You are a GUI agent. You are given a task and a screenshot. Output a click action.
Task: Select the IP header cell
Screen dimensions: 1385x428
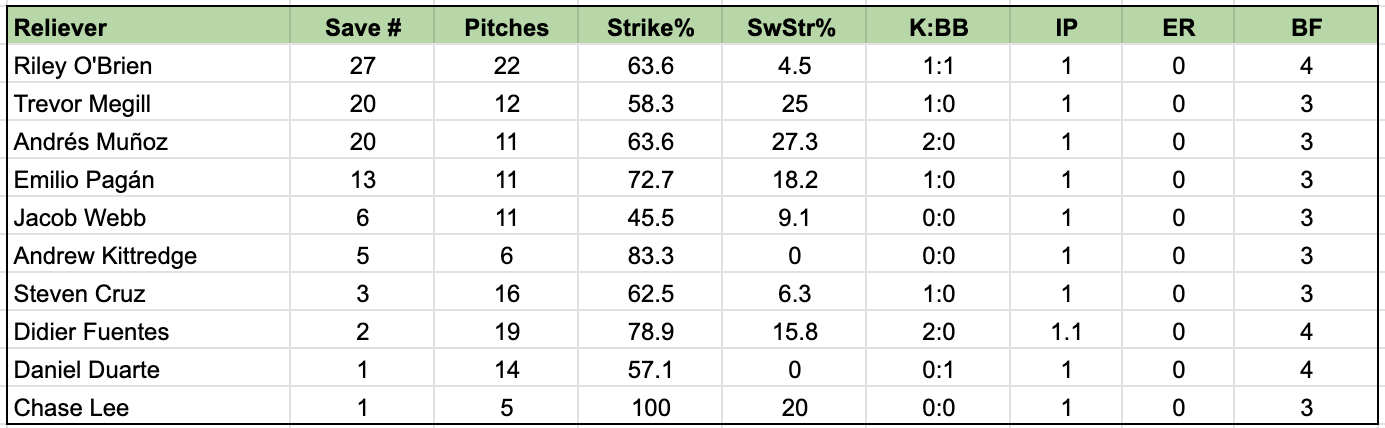[1066, 28]
